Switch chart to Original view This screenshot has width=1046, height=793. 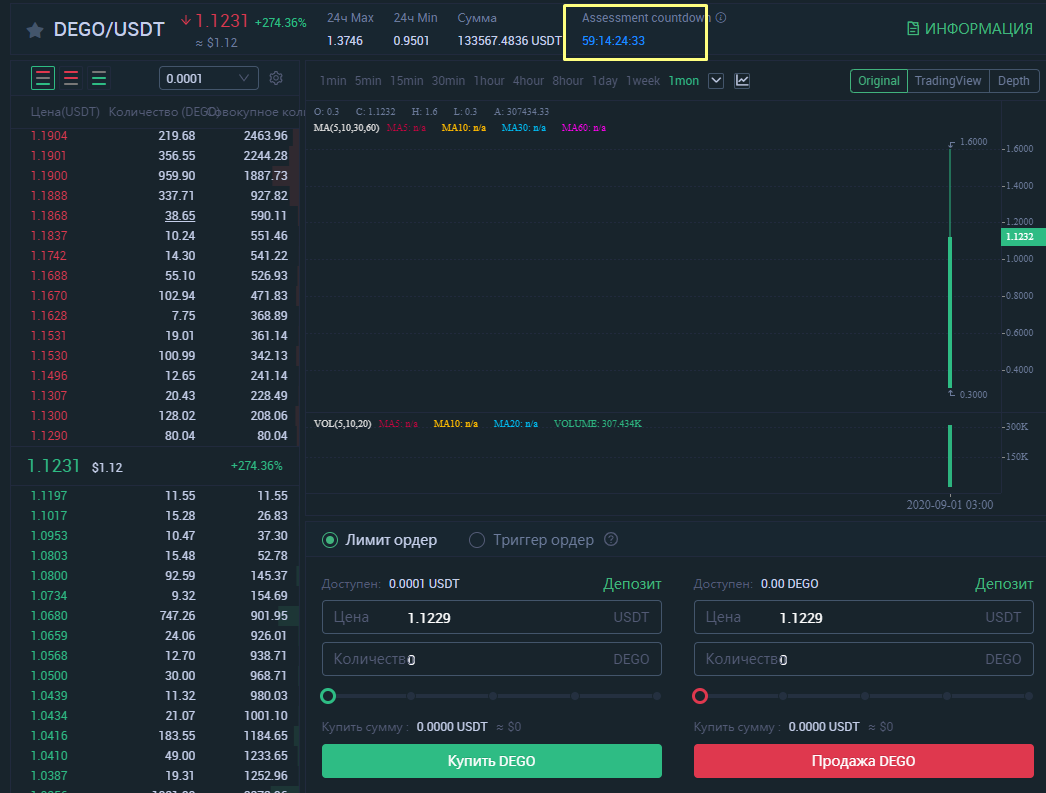[879, 81]
